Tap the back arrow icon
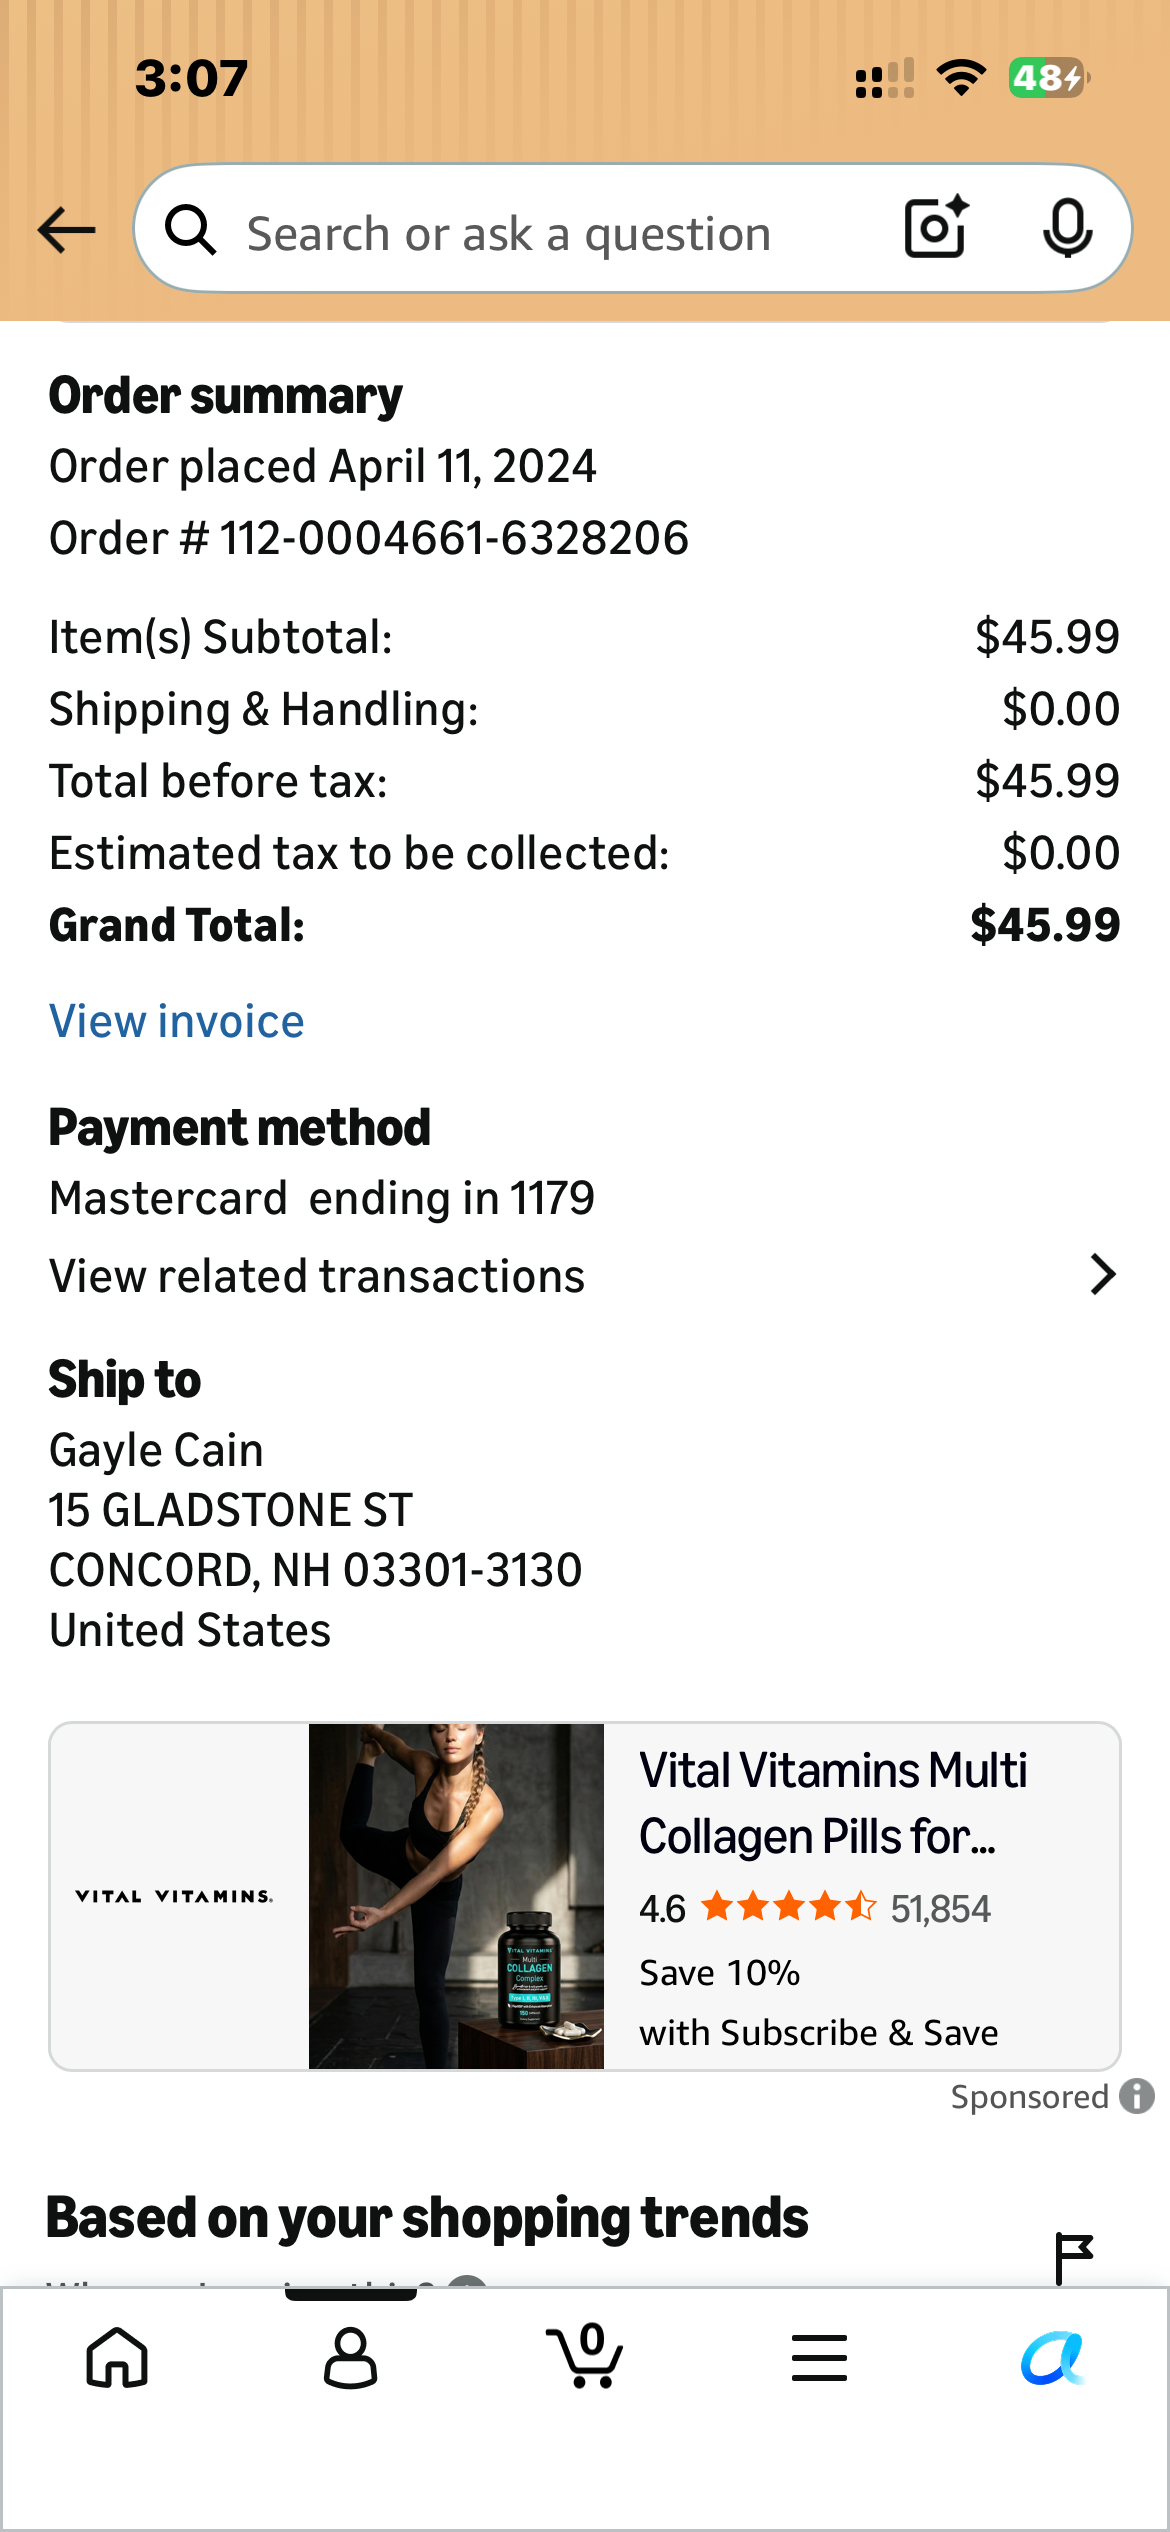 66,231
